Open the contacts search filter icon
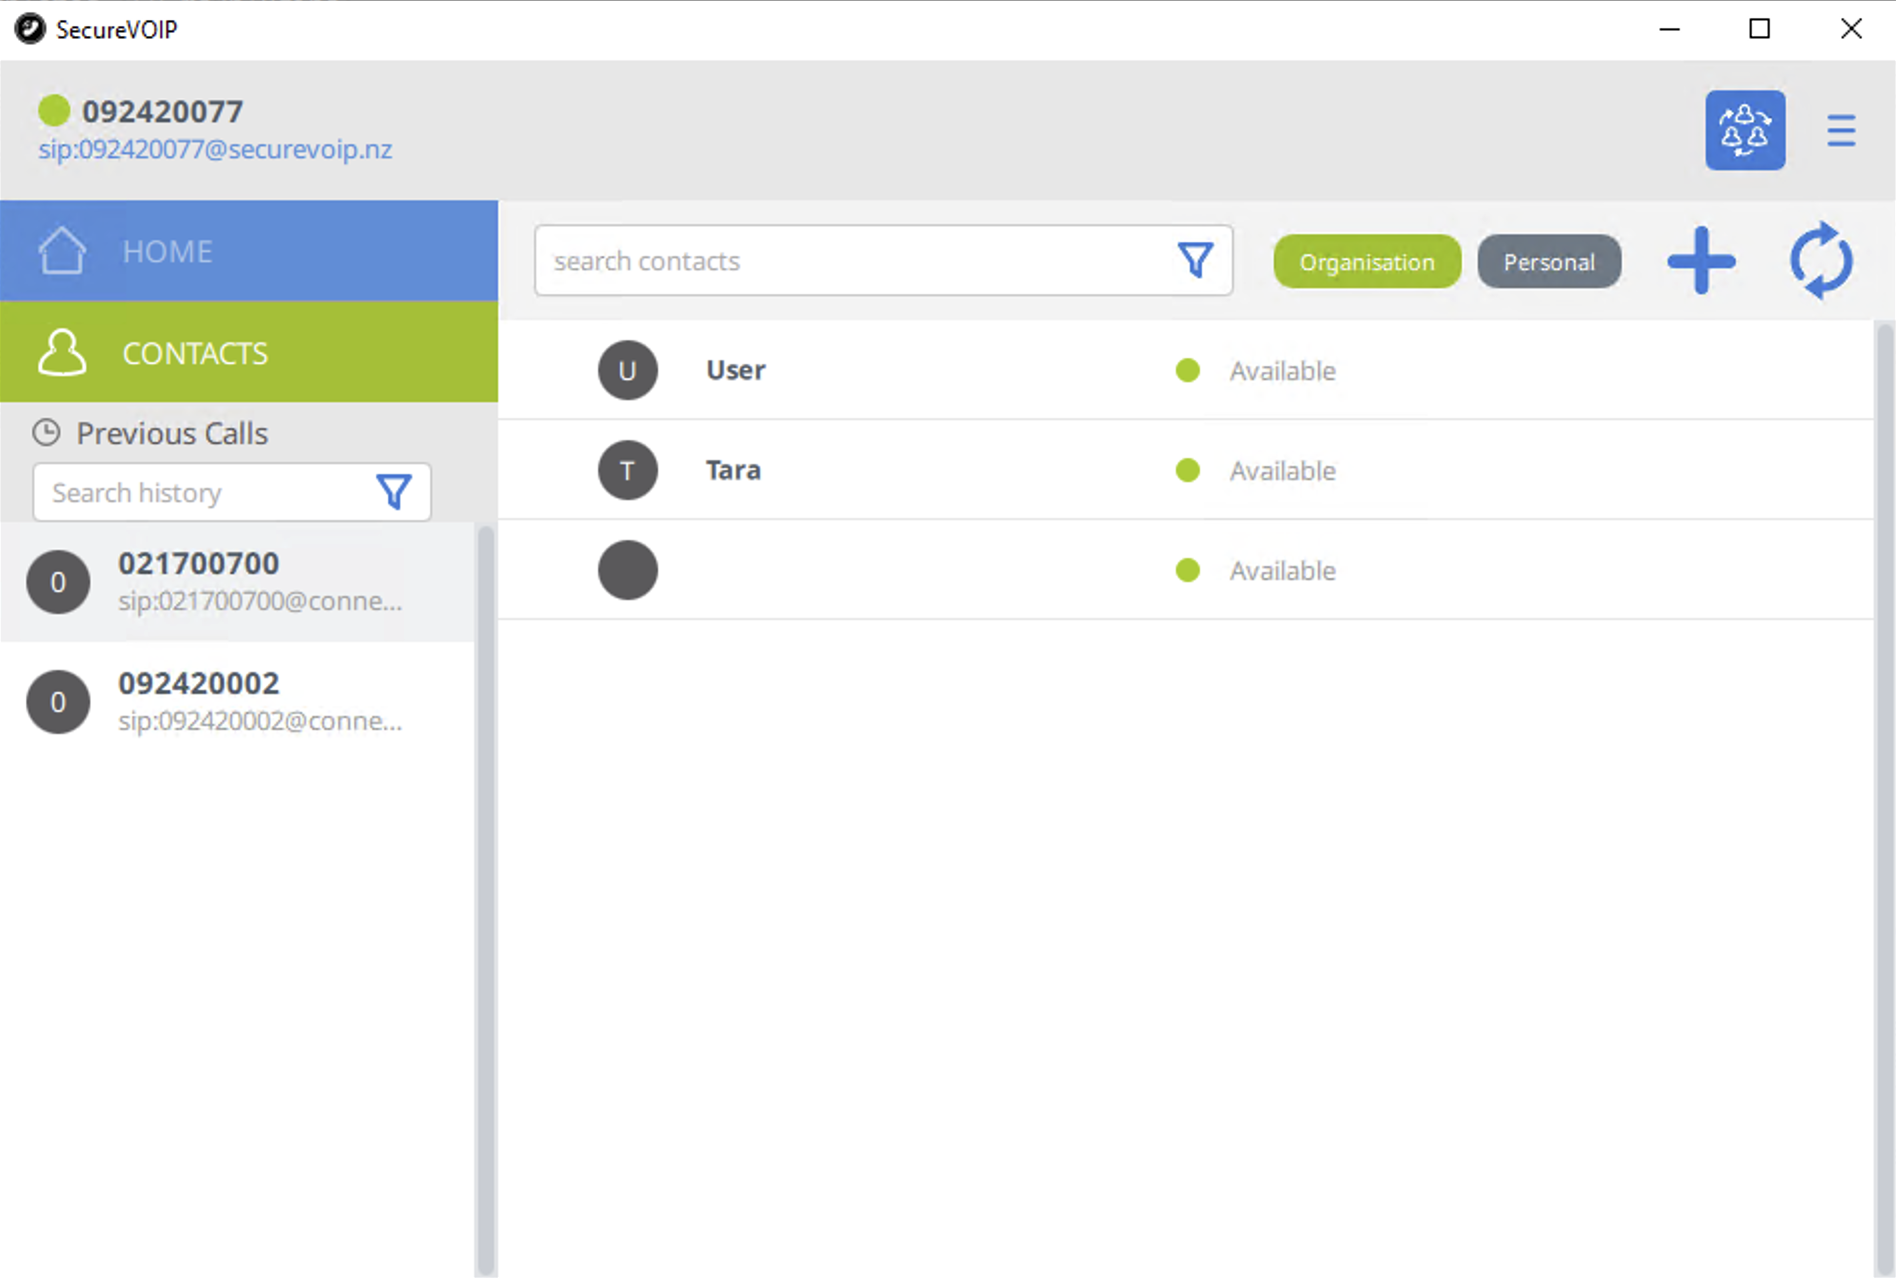The image size is (1896, 1278). [1195, 260]
